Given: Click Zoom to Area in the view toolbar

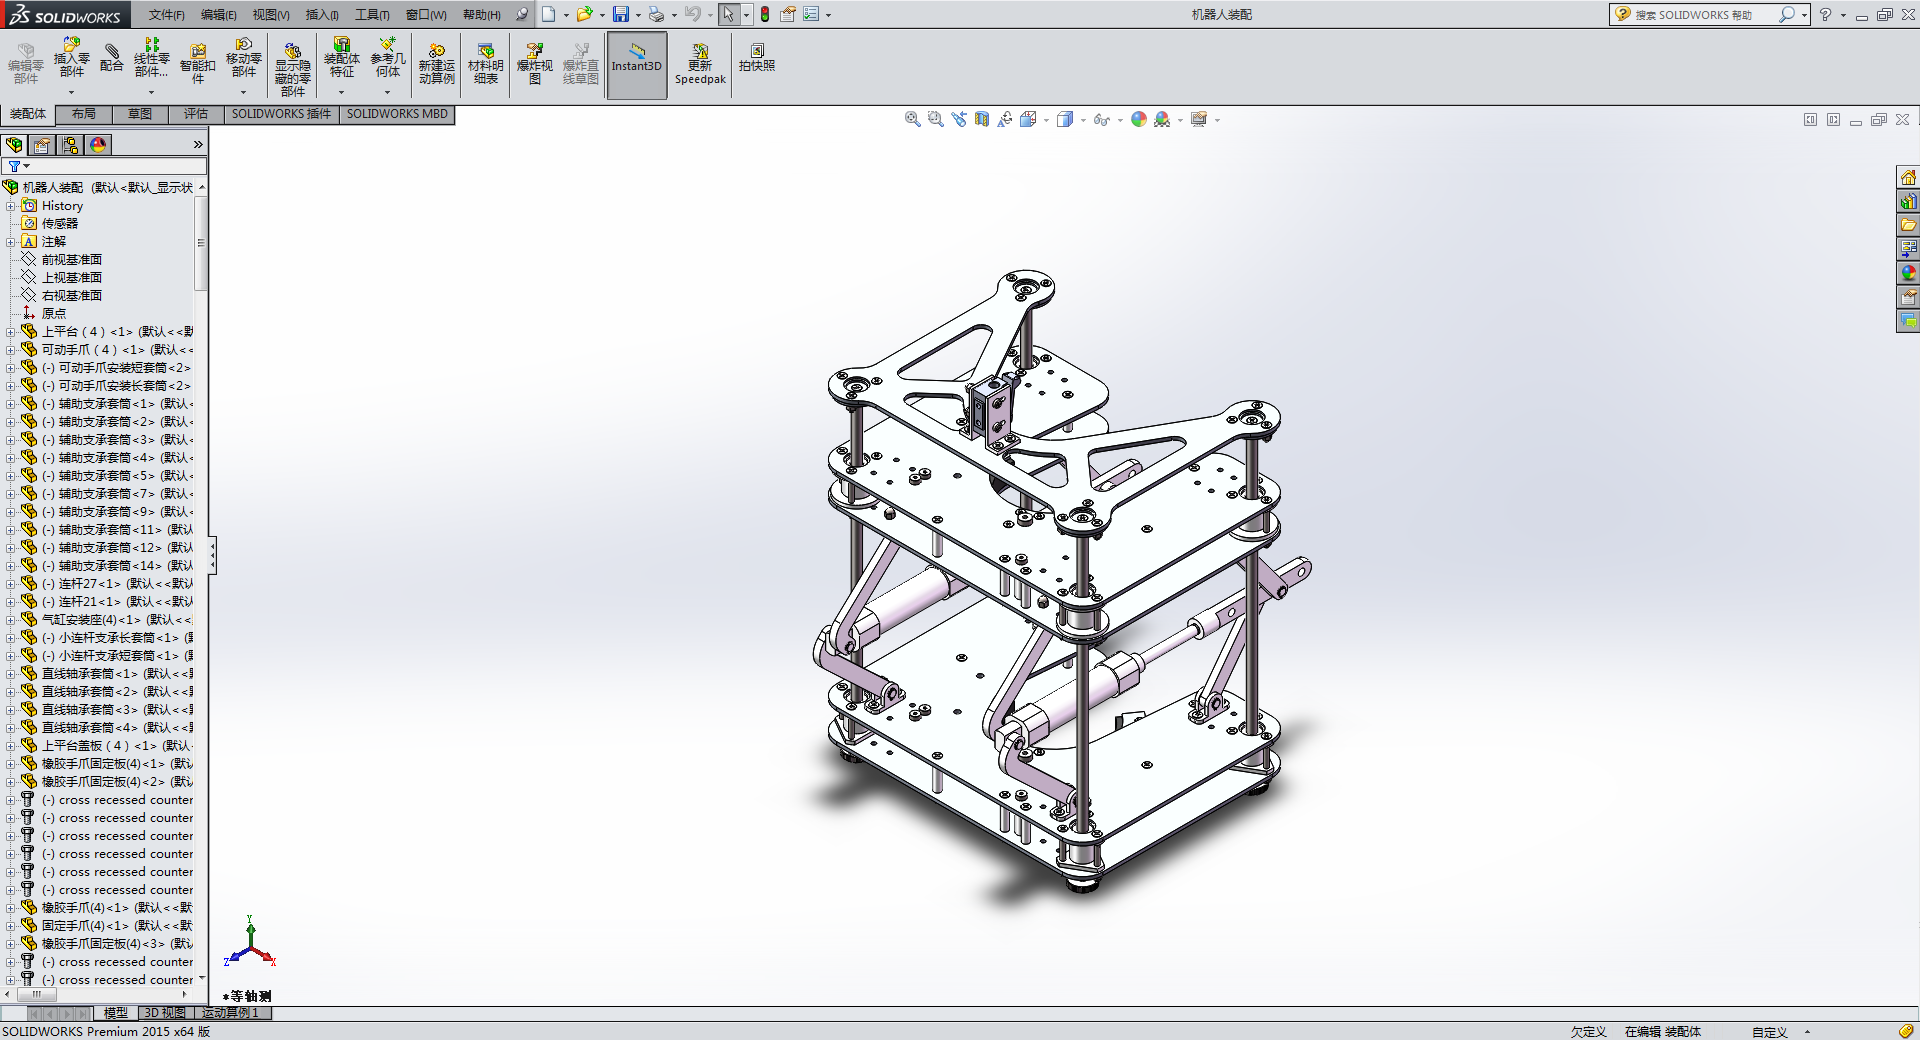Looking at the screenshot, I should [x=935, y=119].
